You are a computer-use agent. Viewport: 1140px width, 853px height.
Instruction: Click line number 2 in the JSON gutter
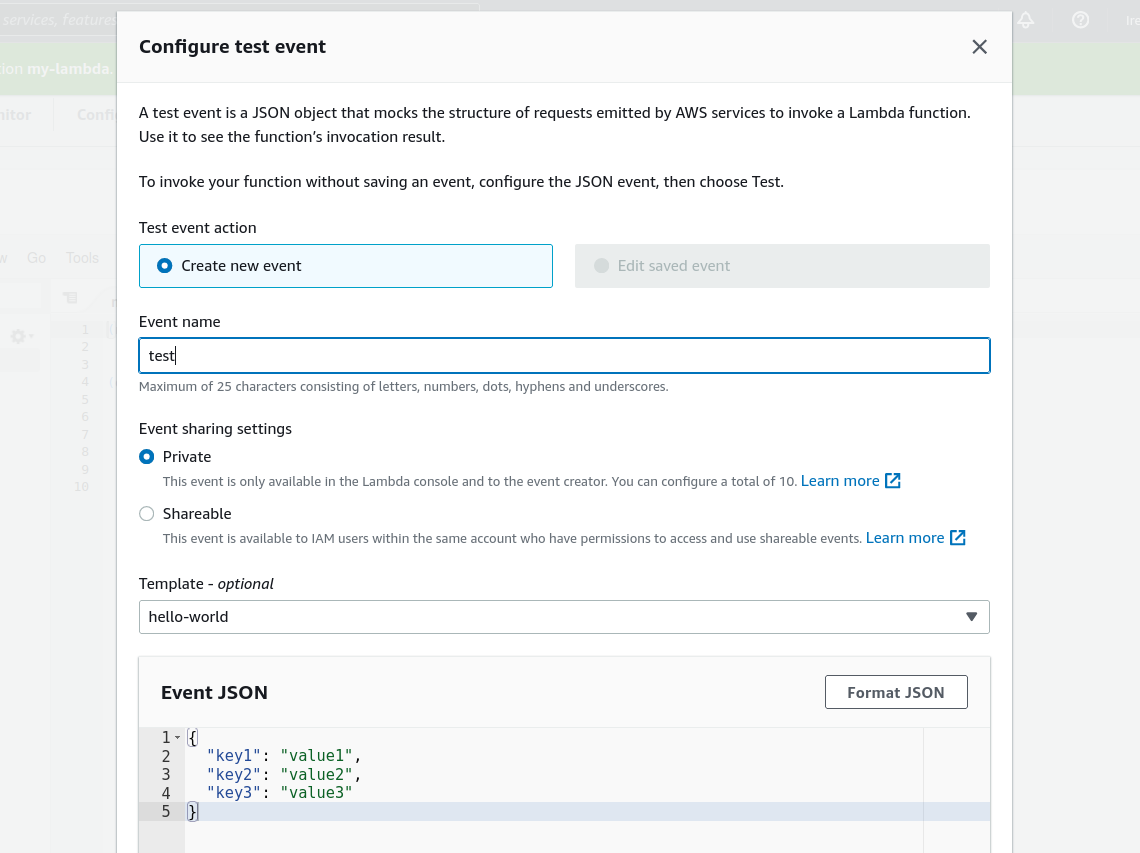166,756
